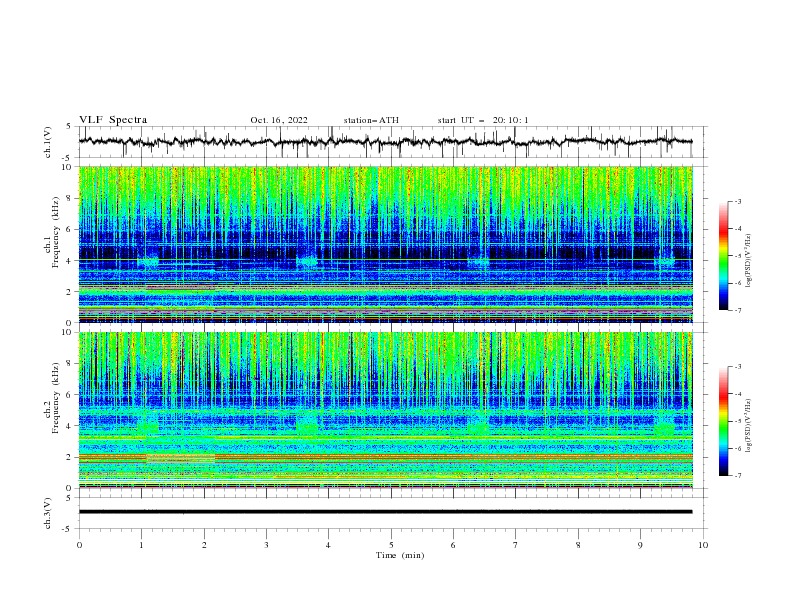
Task: Select the log(PSD) label beside ch.1 colorbar
Action: [748, 261]
